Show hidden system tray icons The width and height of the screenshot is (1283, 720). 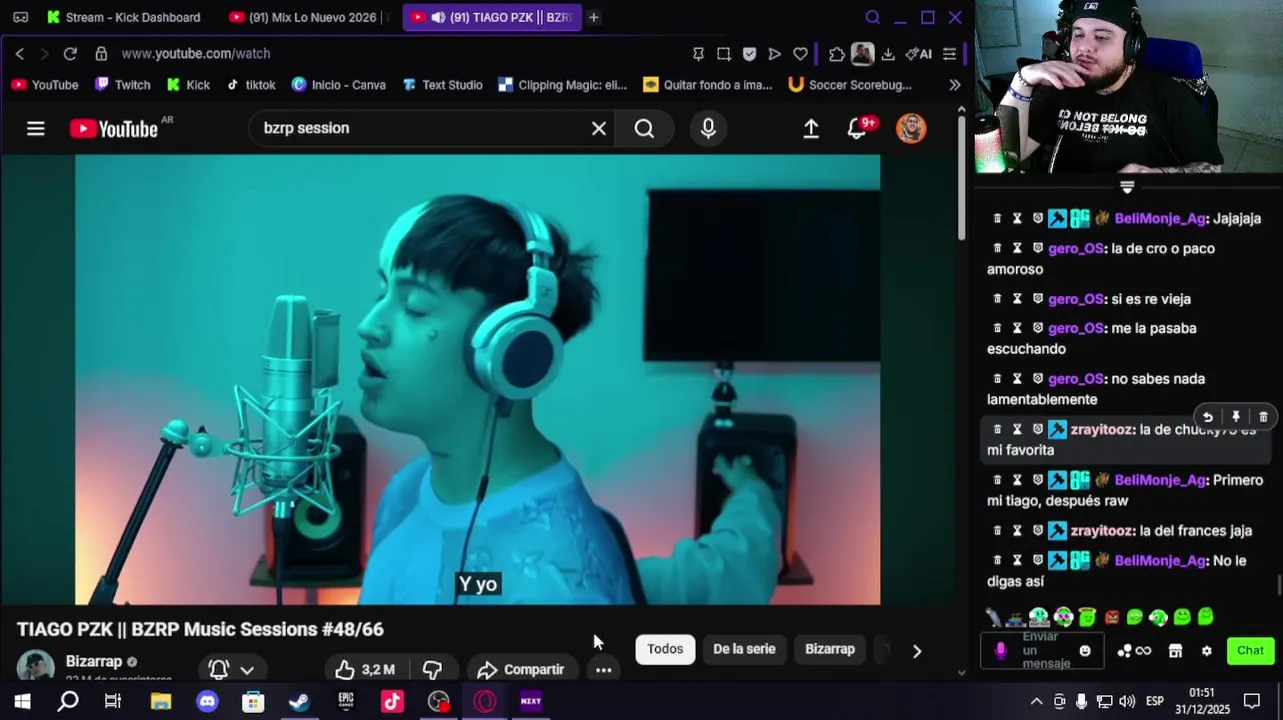pyautogui.click(x=1036, y=701)
